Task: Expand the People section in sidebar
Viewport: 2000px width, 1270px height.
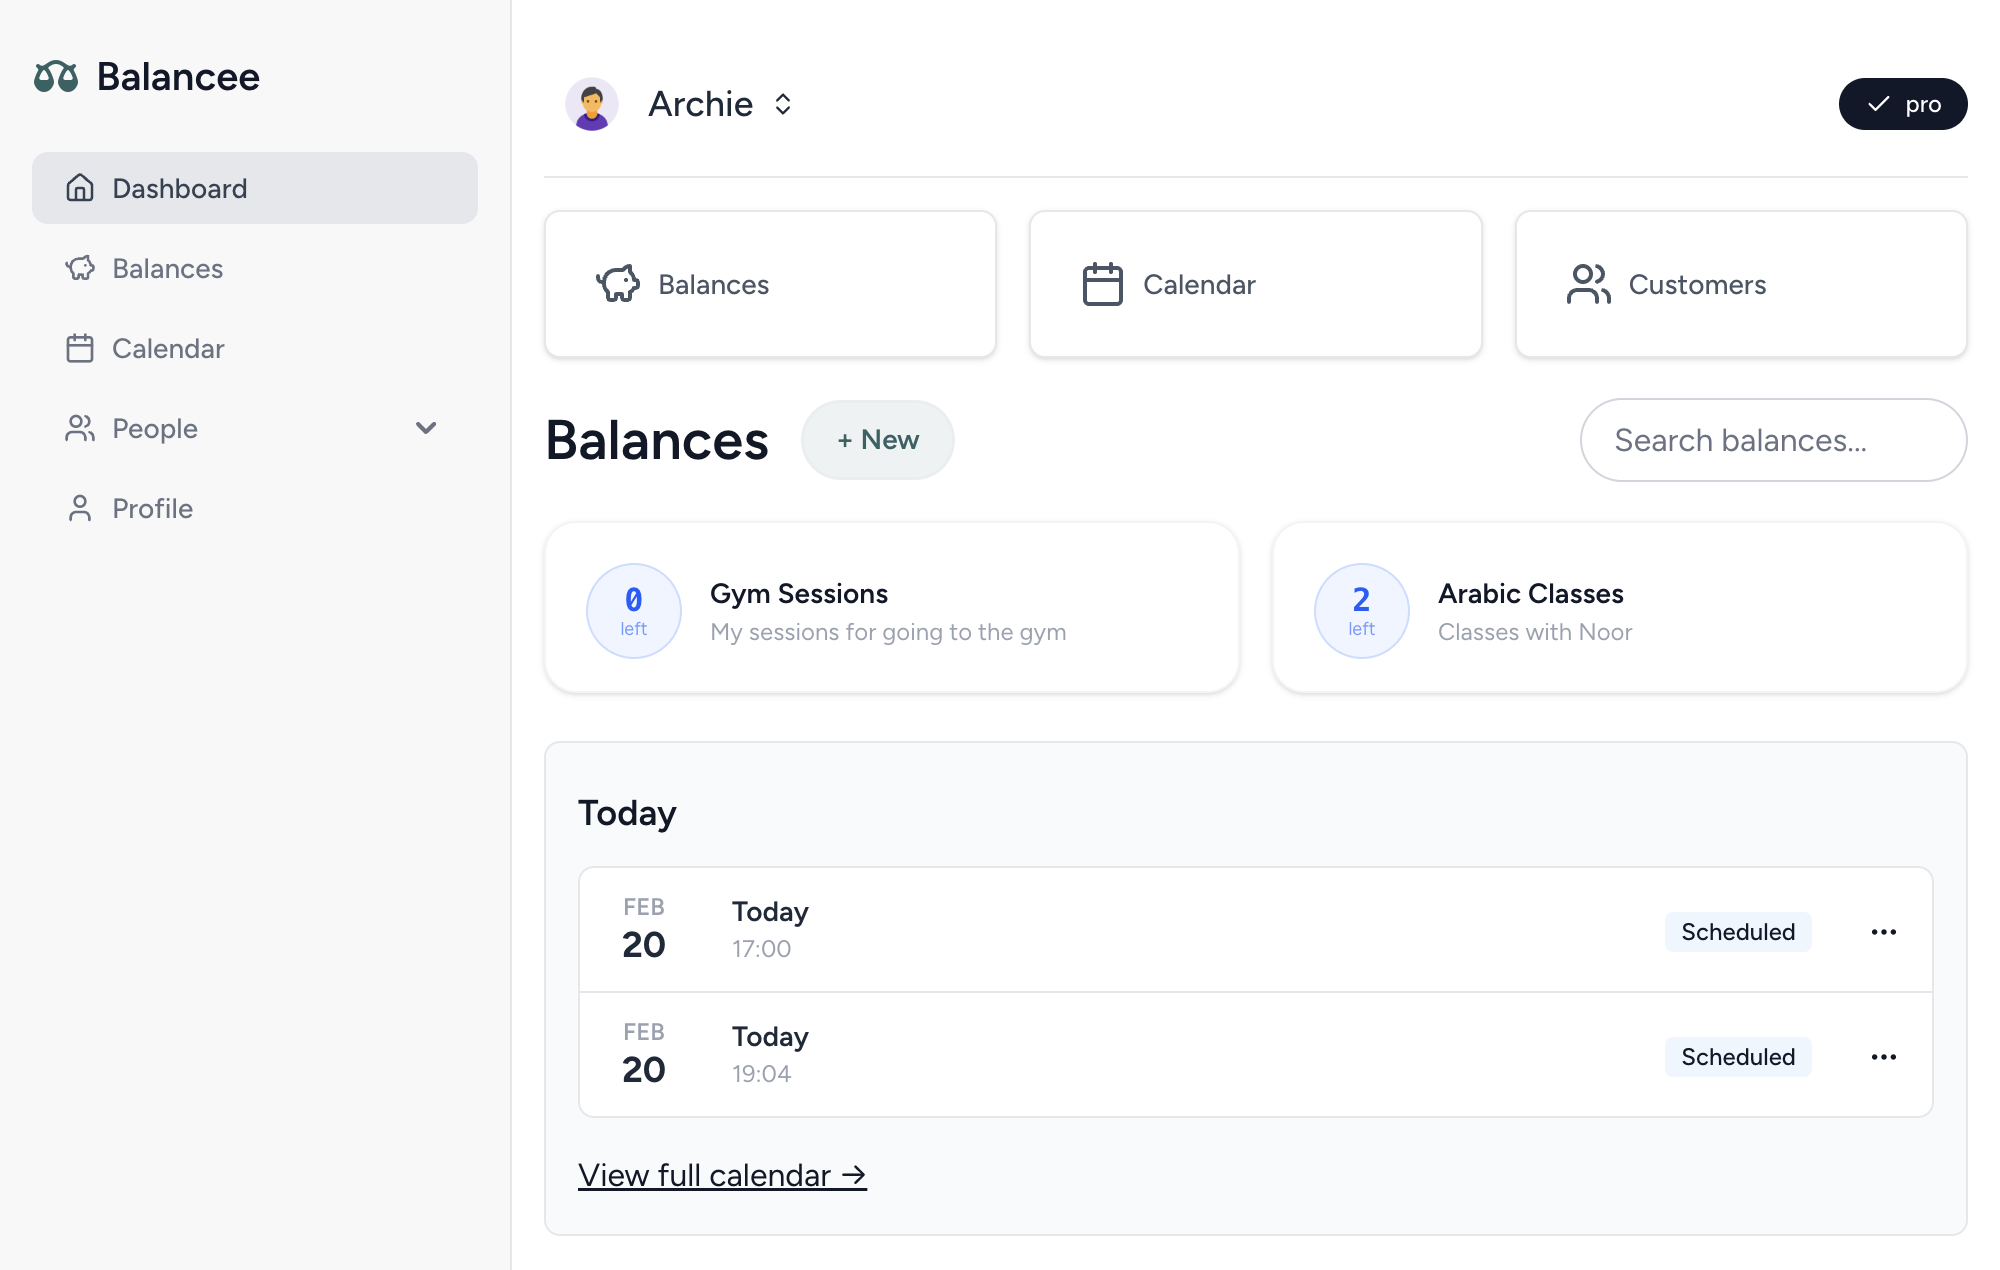Action: [x=426, y=428]
